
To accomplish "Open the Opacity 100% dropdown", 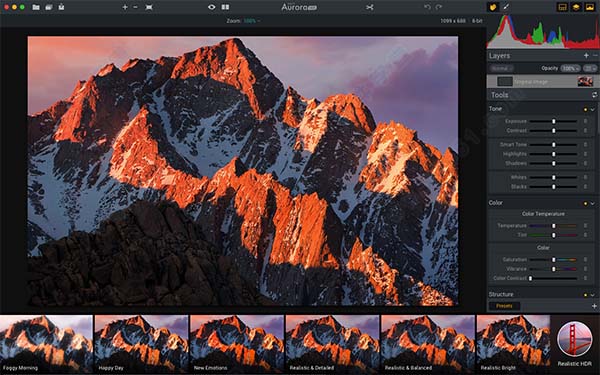I will 570,68.
